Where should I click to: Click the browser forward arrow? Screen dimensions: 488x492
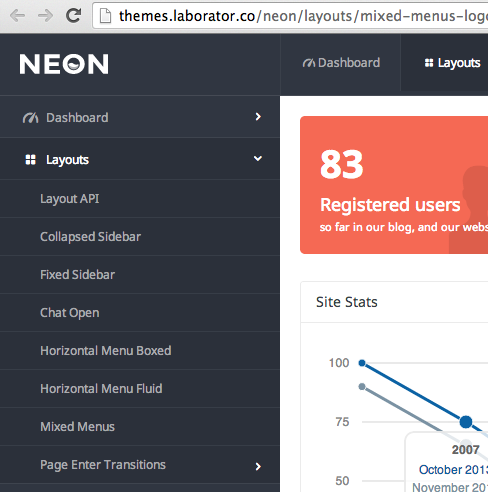[45, 15]
